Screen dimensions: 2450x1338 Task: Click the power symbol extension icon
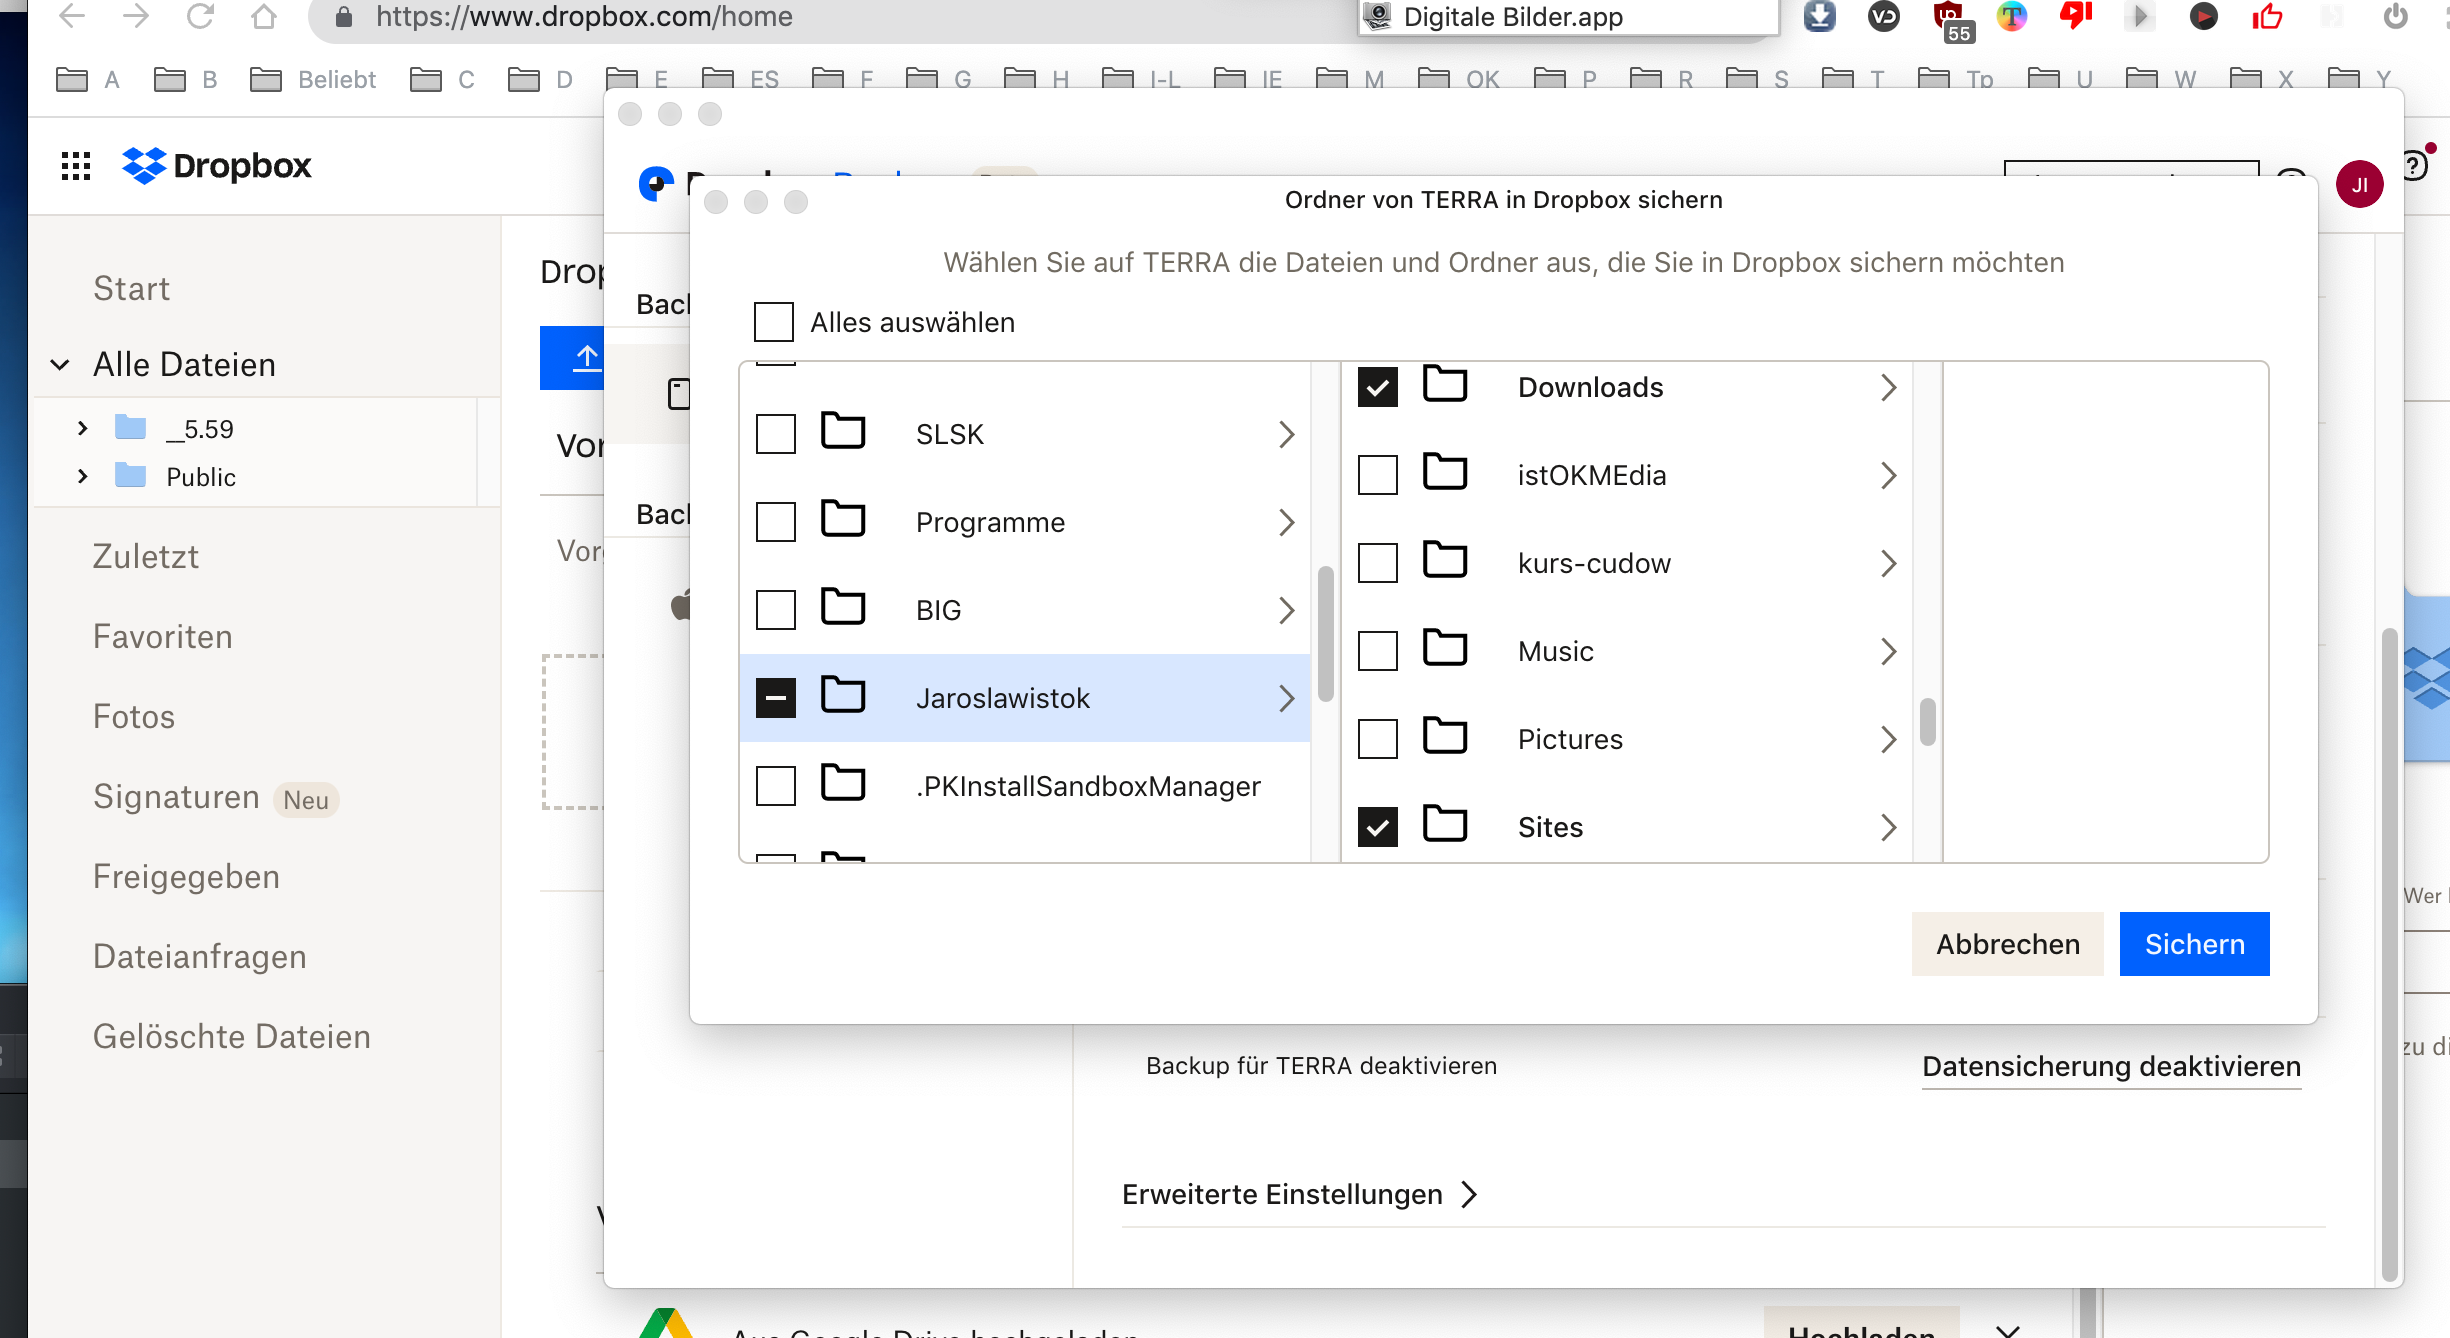click(2396, 16)
